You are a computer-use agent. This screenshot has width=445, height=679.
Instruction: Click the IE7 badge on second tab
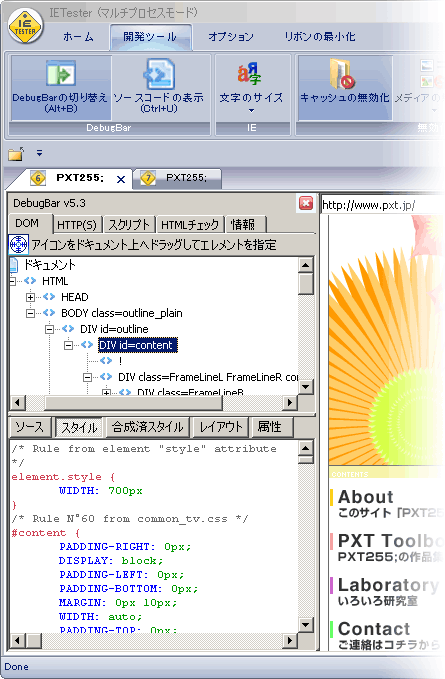(148, 178)
